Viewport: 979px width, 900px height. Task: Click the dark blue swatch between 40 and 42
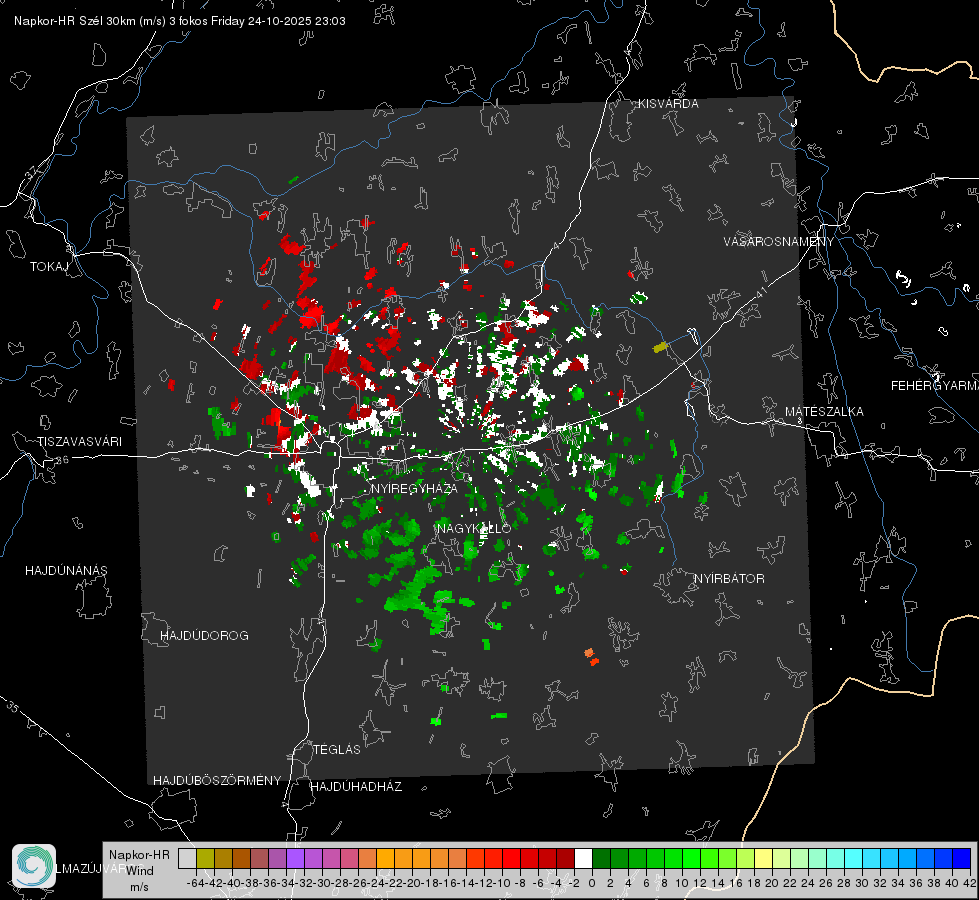point(962,858)
